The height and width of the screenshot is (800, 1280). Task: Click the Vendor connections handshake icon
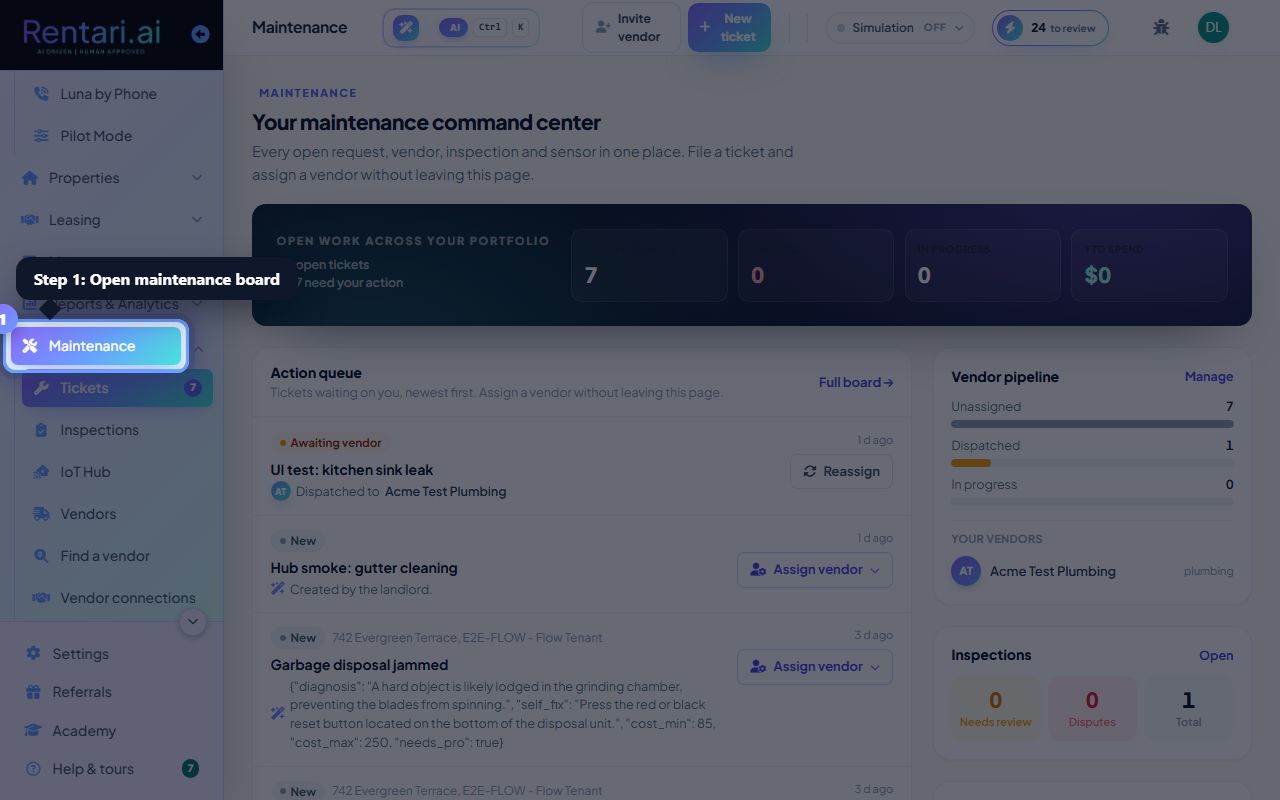coord(41,598)
